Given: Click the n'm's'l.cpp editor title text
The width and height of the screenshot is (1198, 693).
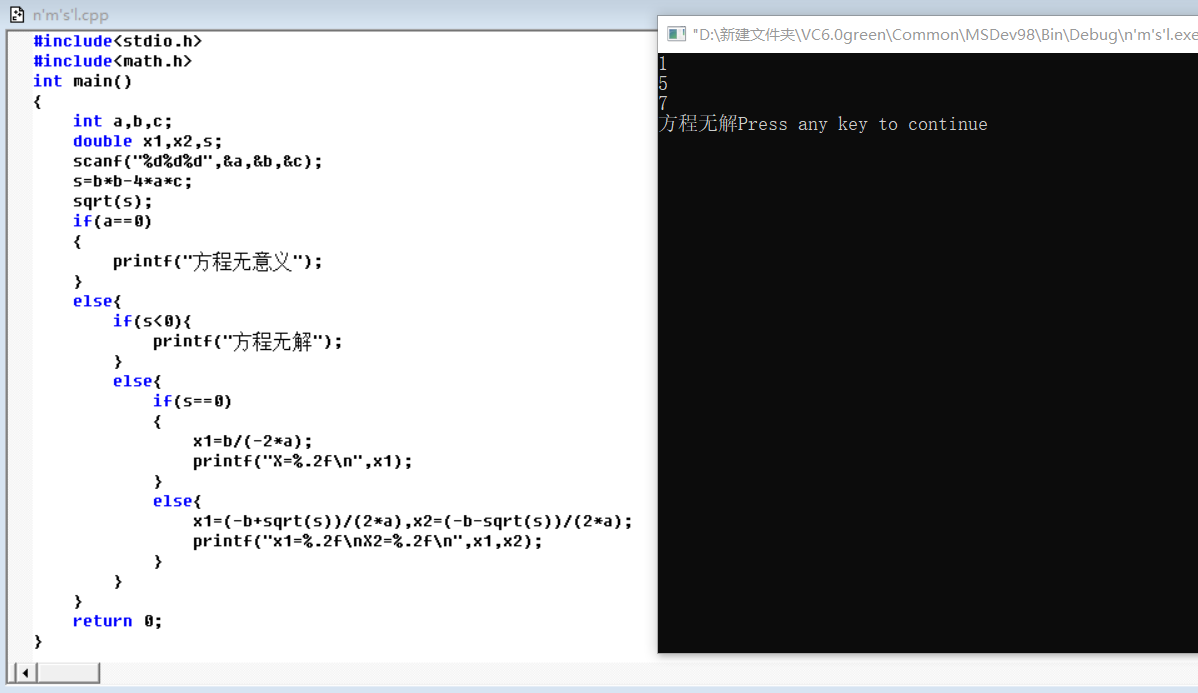Looking at the screenshot, I should (x=70, y=15).
